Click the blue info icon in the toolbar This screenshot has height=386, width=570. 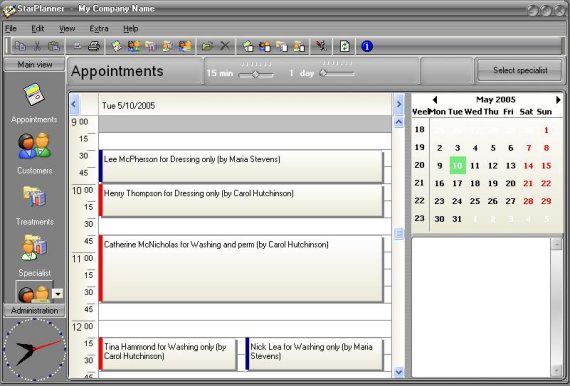point(367,46)
